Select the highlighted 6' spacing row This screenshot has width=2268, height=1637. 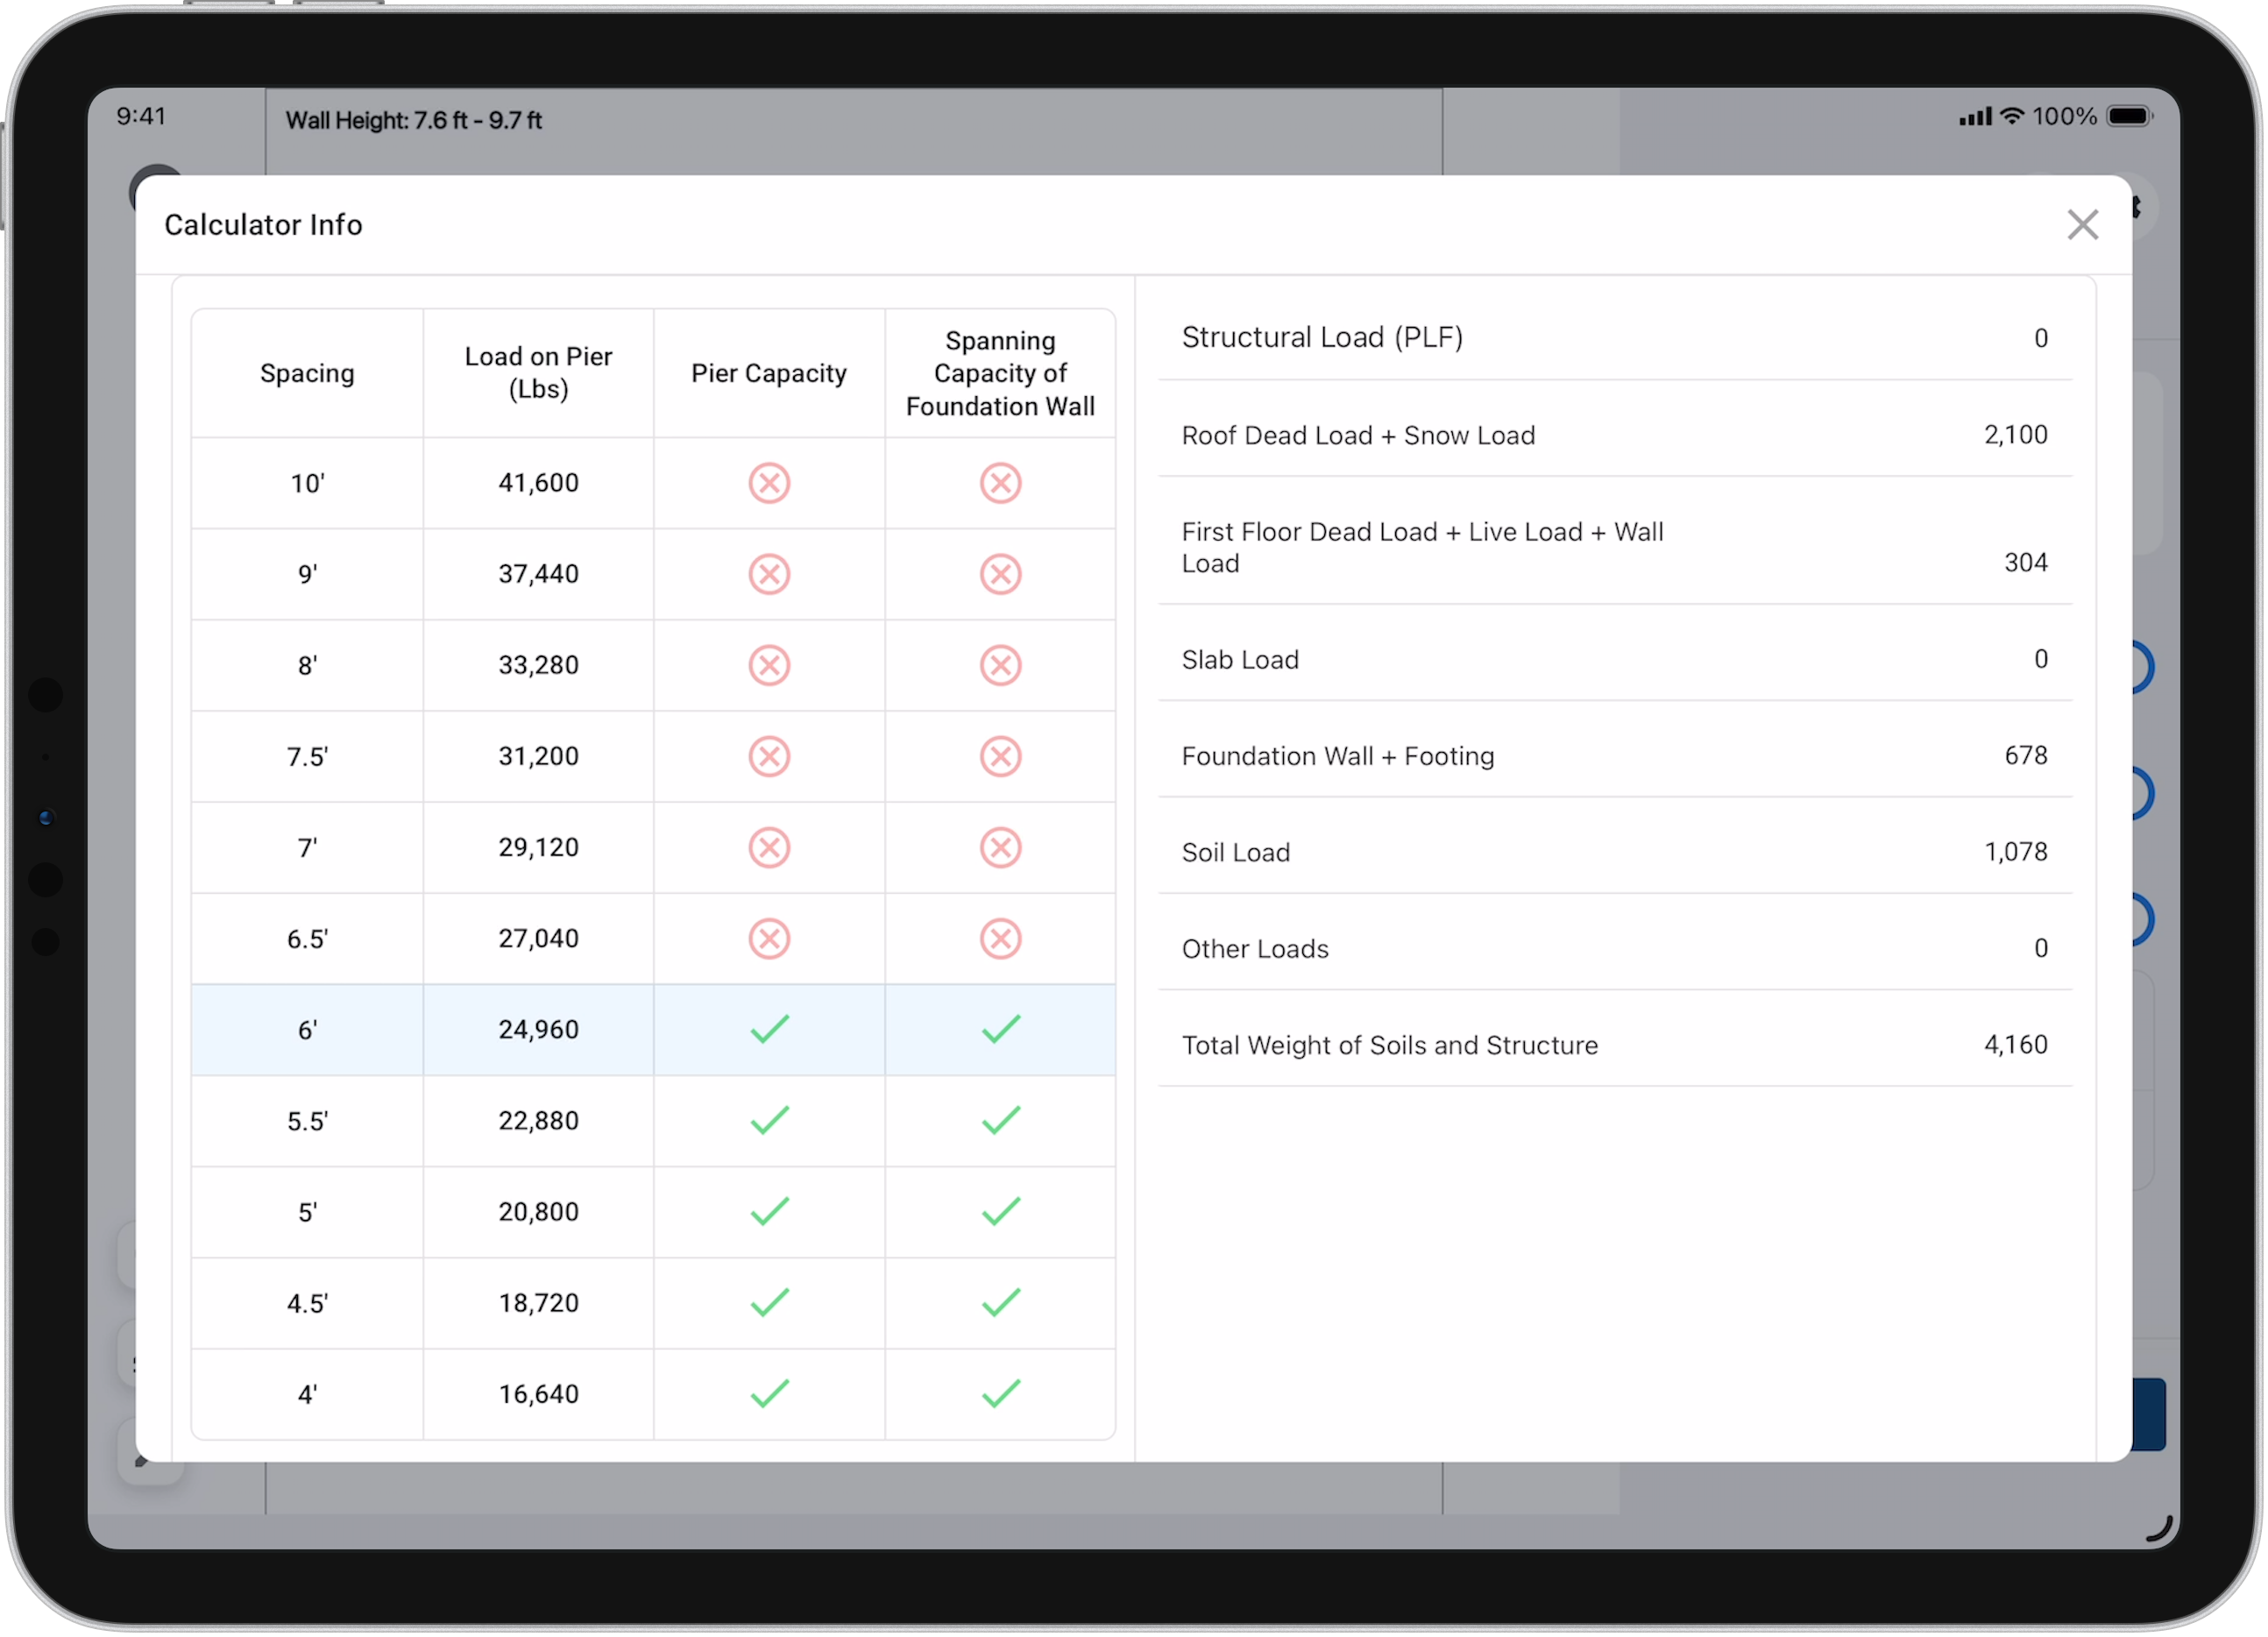[307, 1030]
